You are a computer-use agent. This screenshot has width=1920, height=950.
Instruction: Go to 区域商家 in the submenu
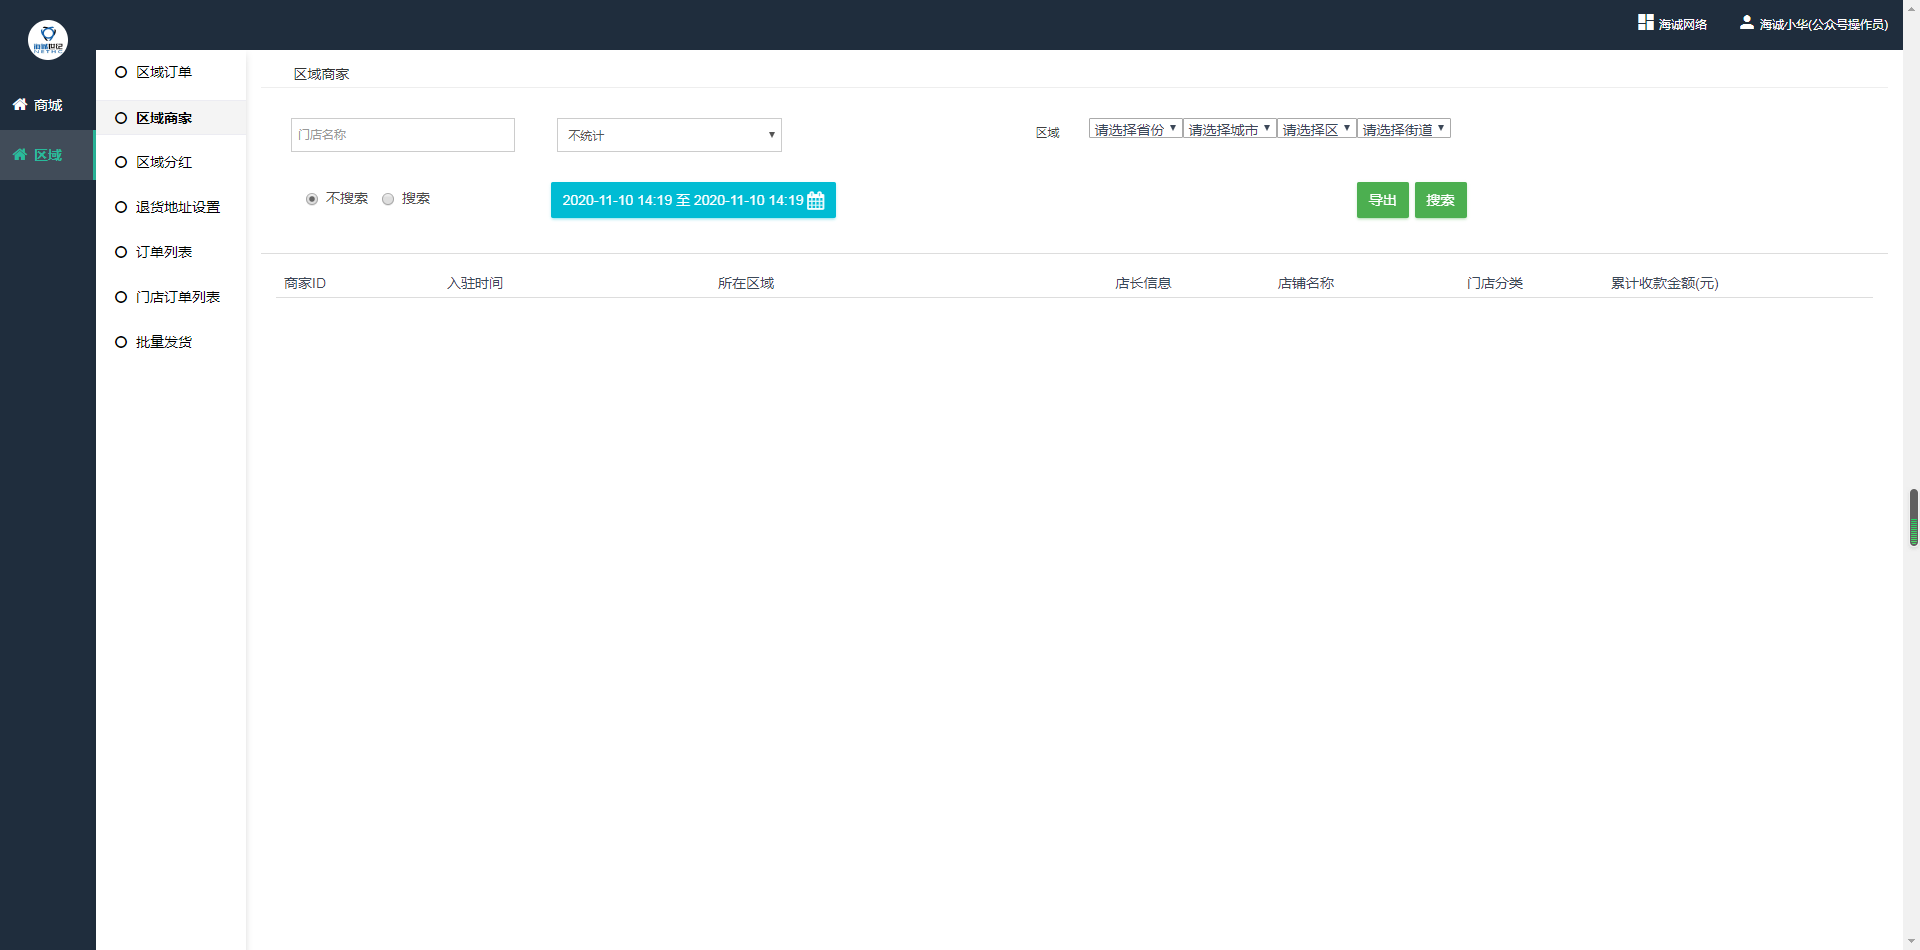pyautogui.click(x=164, y=118)
